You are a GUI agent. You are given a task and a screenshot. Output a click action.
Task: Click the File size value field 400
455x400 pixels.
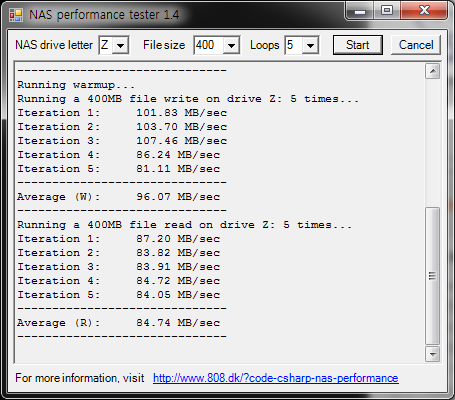click(x=209, y=45)
